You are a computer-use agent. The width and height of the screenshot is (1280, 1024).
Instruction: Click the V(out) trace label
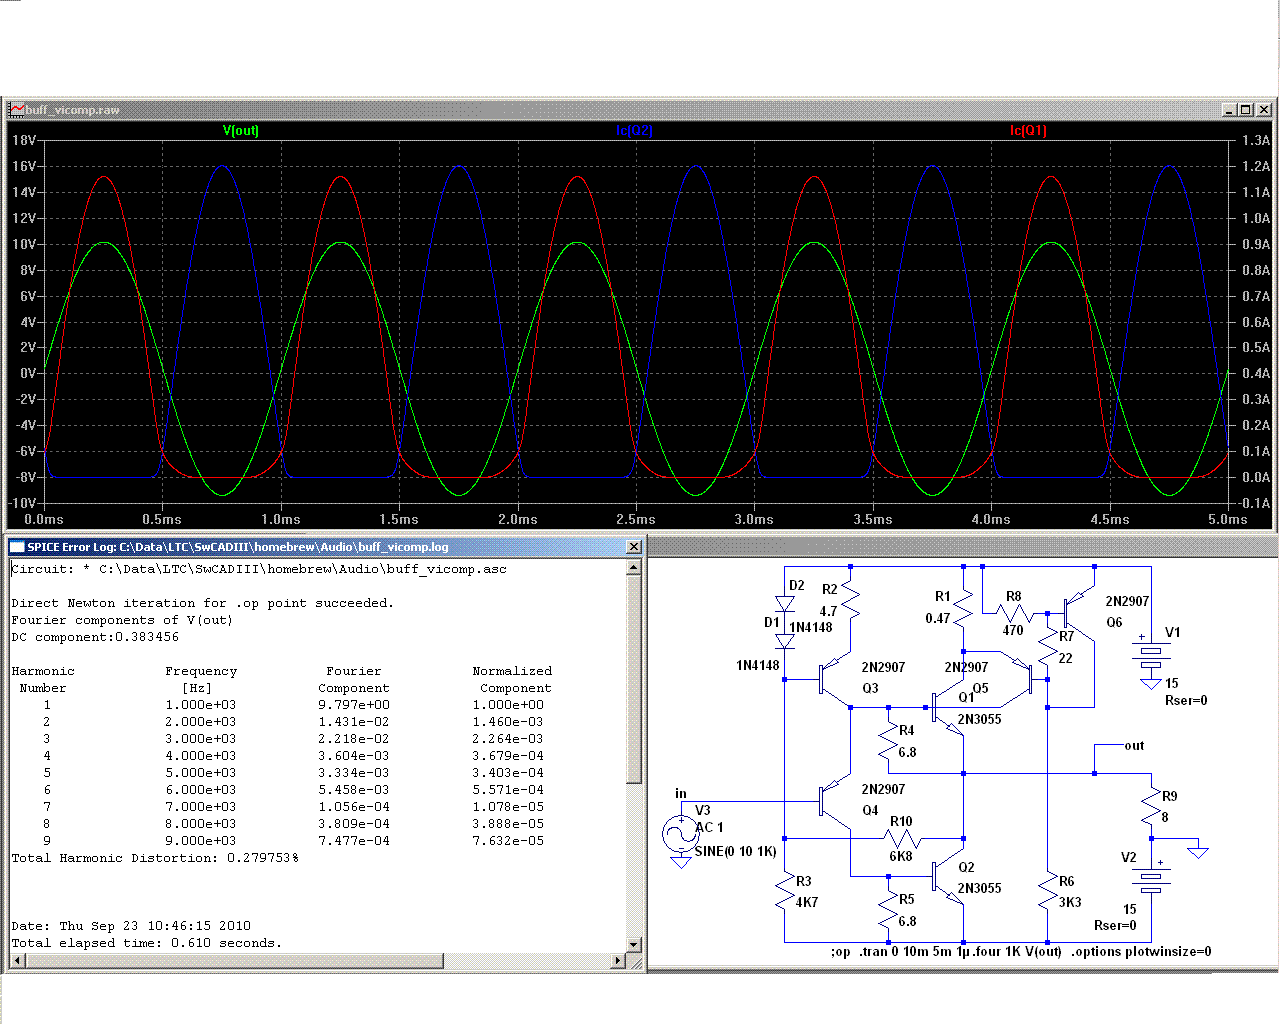241,131
